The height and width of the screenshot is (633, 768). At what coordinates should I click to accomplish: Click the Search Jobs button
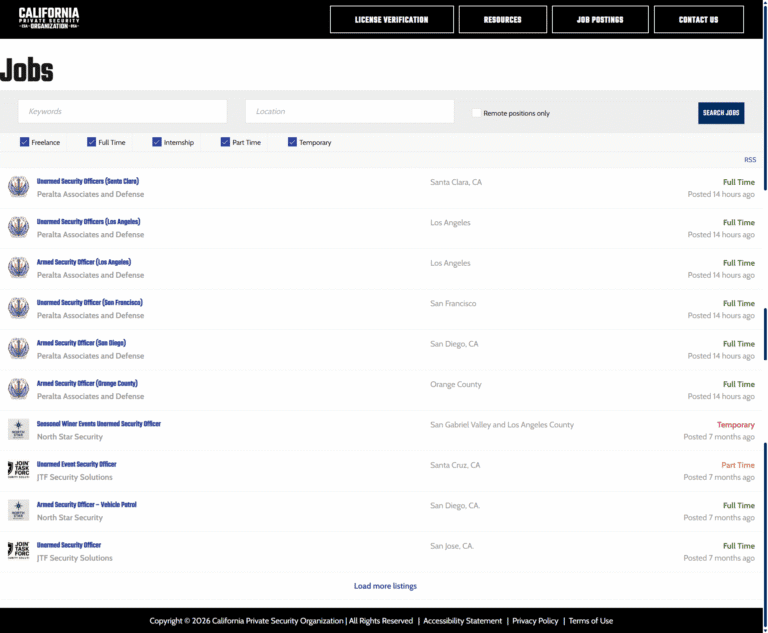pyautogui.click(x=721, y=113)
